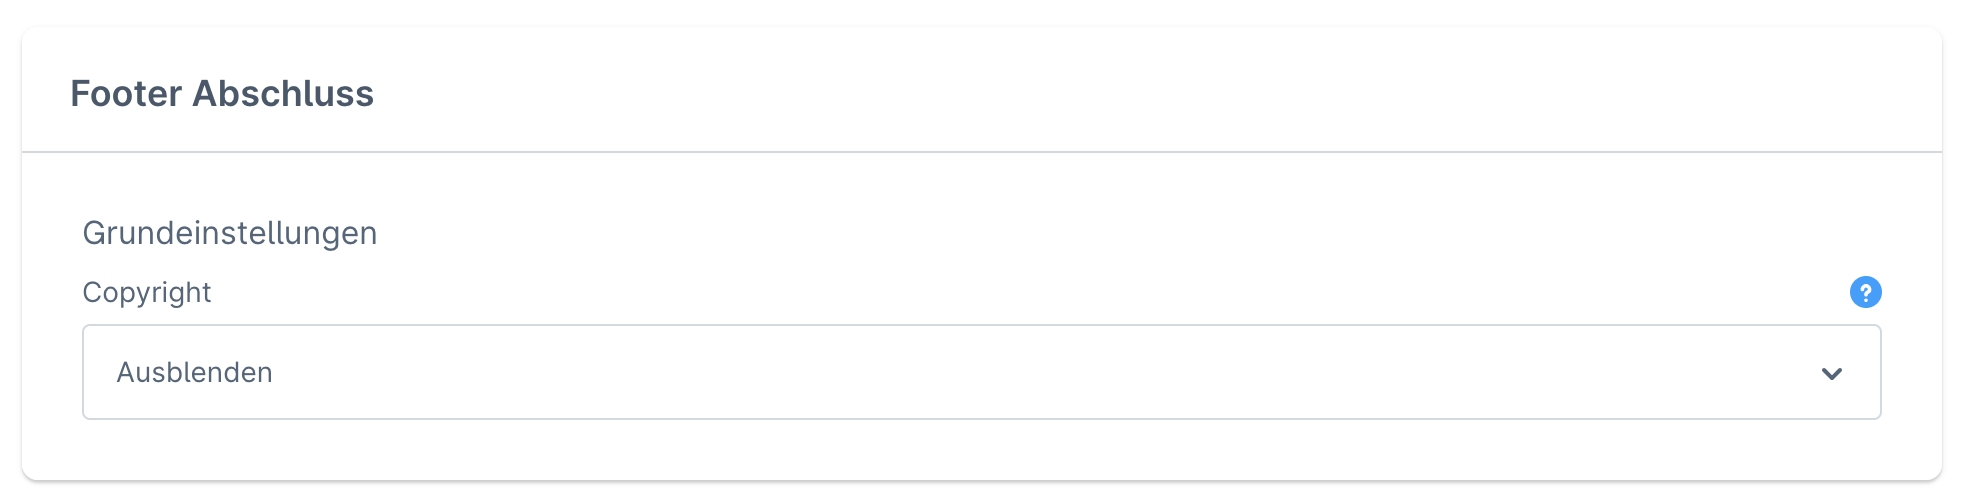
Task: Click the white area of the Copyright select box
Action: [981, 372]
